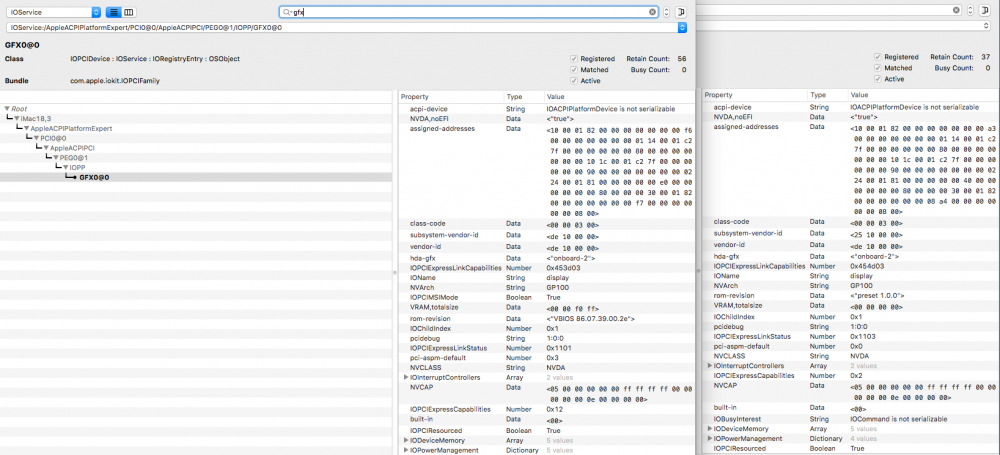Collapse the Root tree node triangle
The image size is (1000, 455).
click(x=7, y=109)
